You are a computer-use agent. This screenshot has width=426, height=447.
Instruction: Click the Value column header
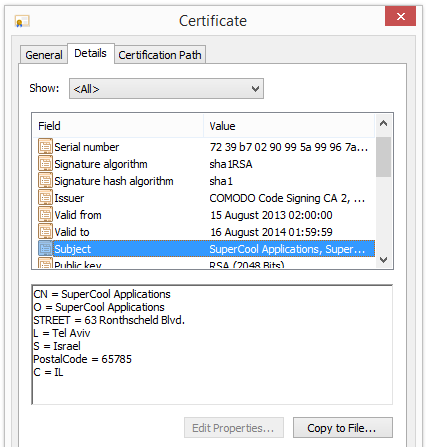[289, 126]
